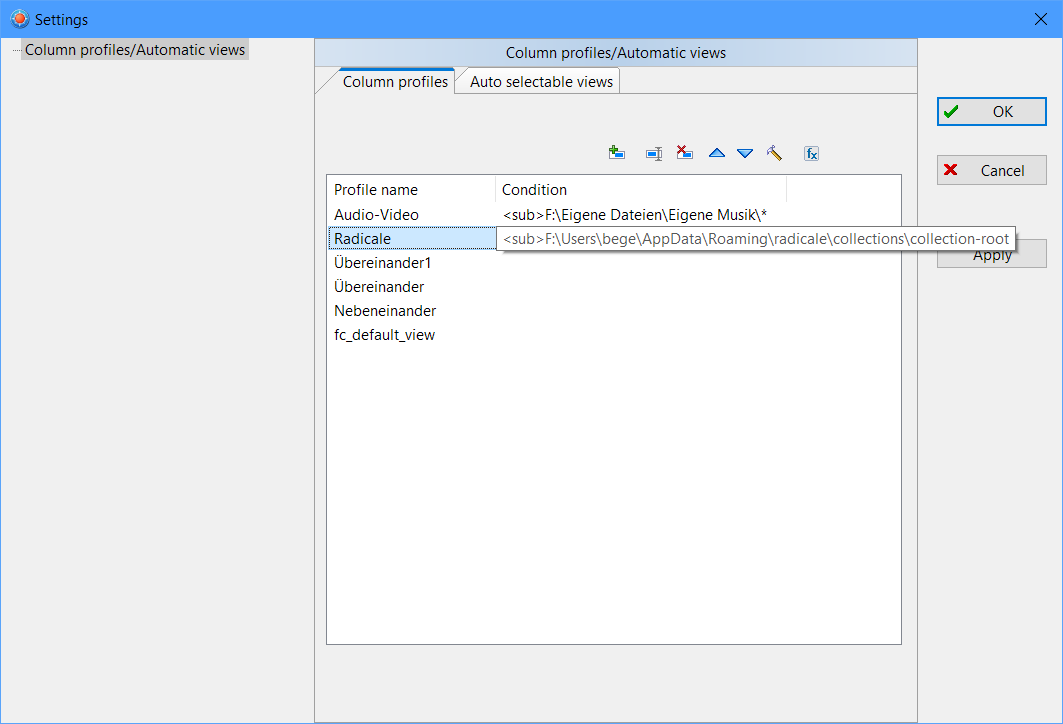
Task: Click the hammer edit profile icon
Action: (x=774, y=153)
